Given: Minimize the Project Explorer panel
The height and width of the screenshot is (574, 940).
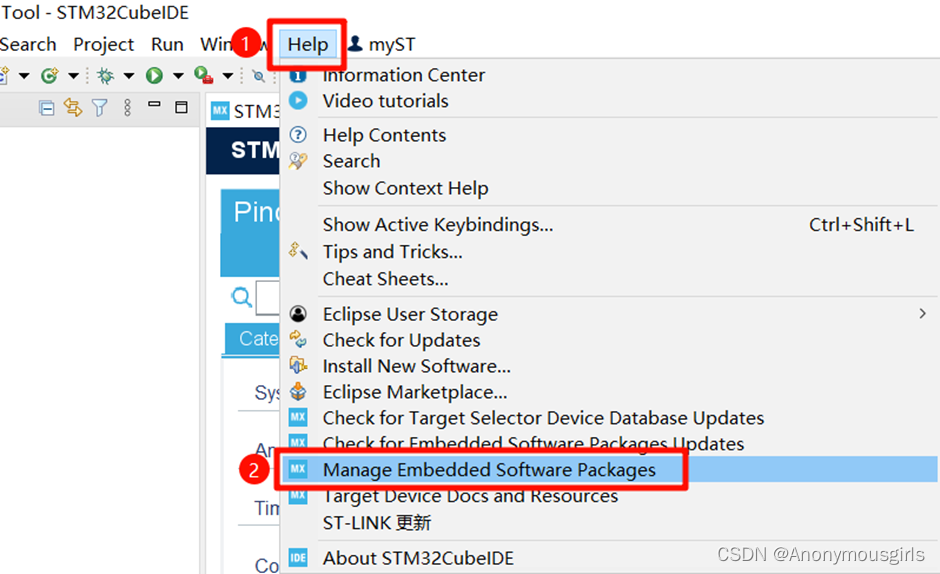Looking at the screenshot, I should coord(154,104).
